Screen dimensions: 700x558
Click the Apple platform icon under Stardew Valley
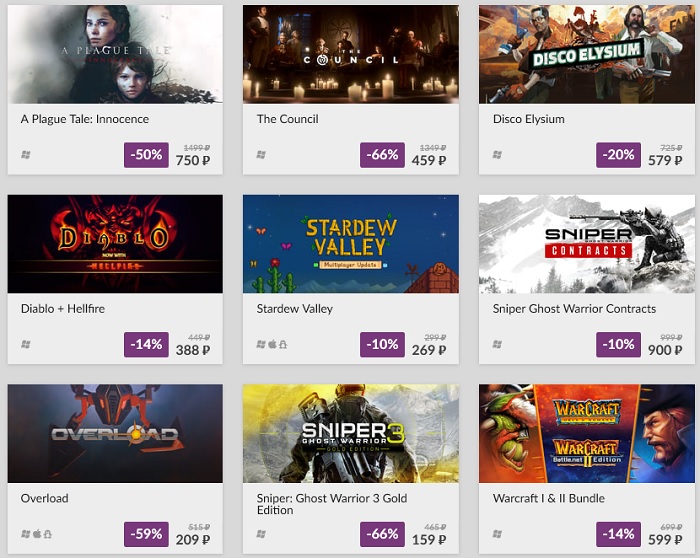pyautogui.click(x=272, y=344)
